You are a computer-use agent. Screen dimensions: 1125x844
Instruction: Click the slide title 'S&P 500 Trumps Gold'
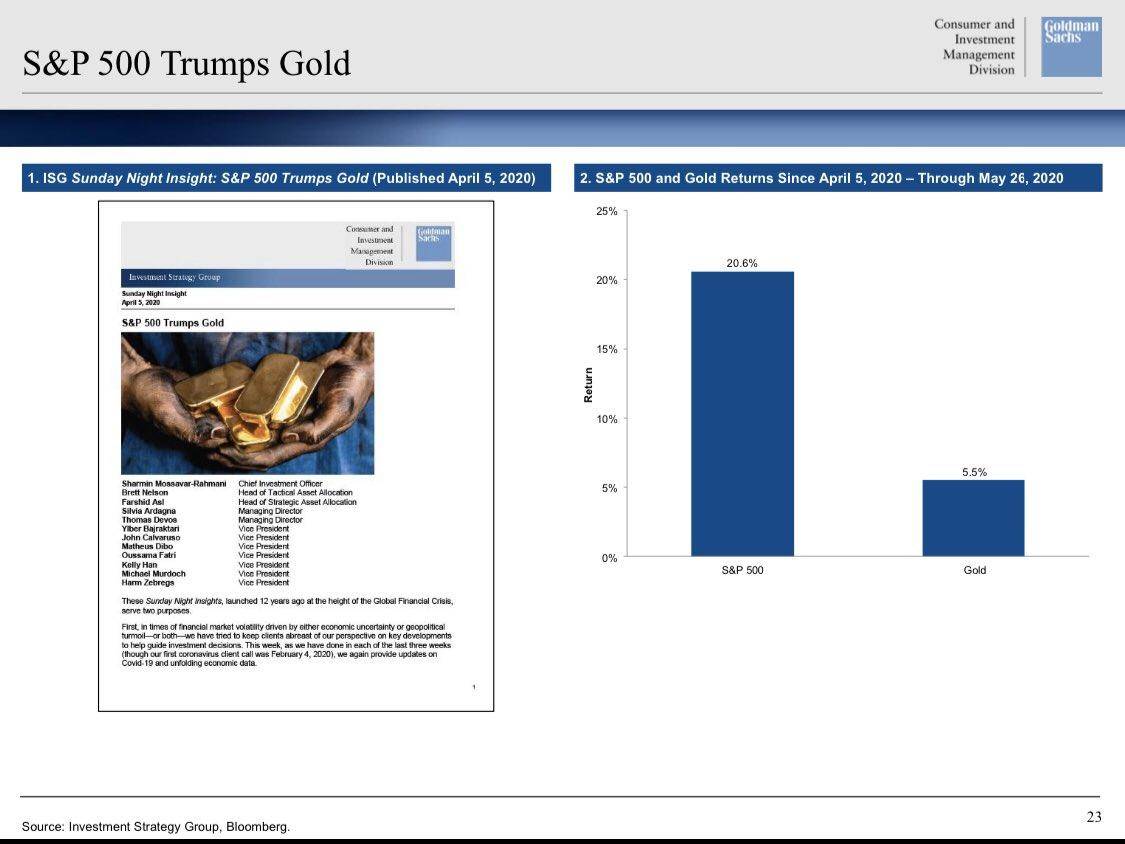pos(187,62)
